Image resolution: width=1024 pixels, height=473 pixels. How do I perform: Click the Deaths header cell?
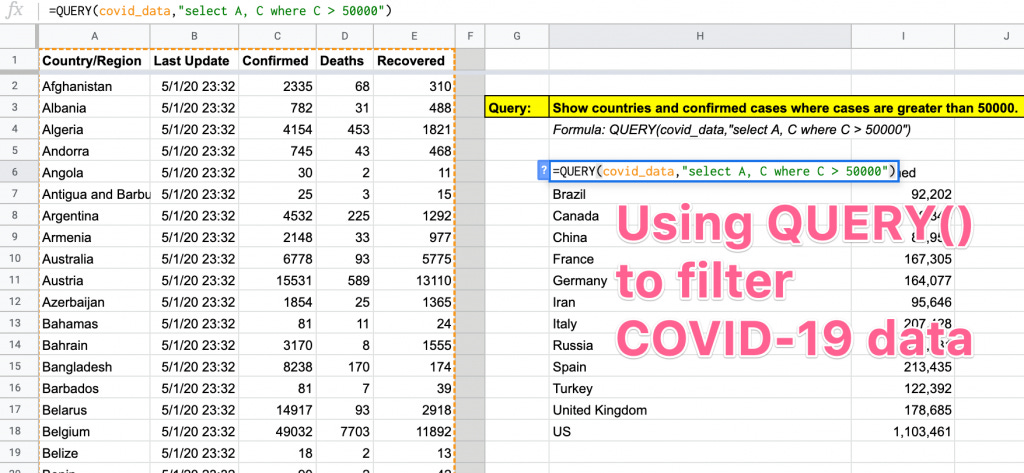coord(345,61)
